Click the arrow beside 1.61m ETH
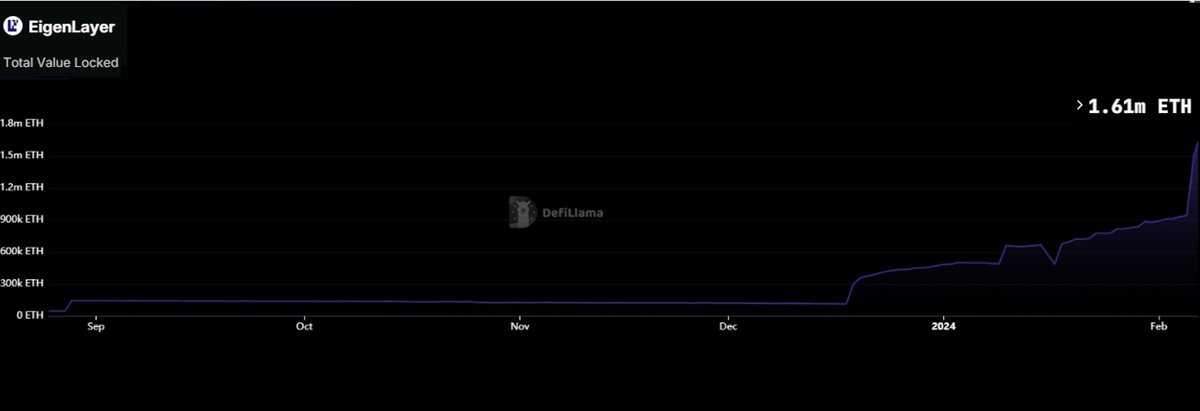The image size is (1200, 411). [x=1080, y=104]
